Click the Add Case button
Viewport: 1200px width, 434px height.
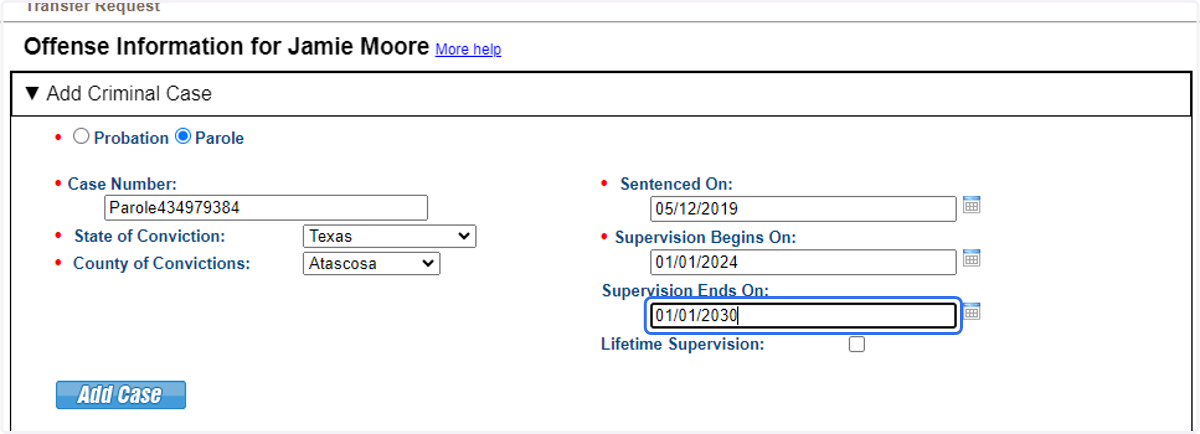[x=121, y=395]
